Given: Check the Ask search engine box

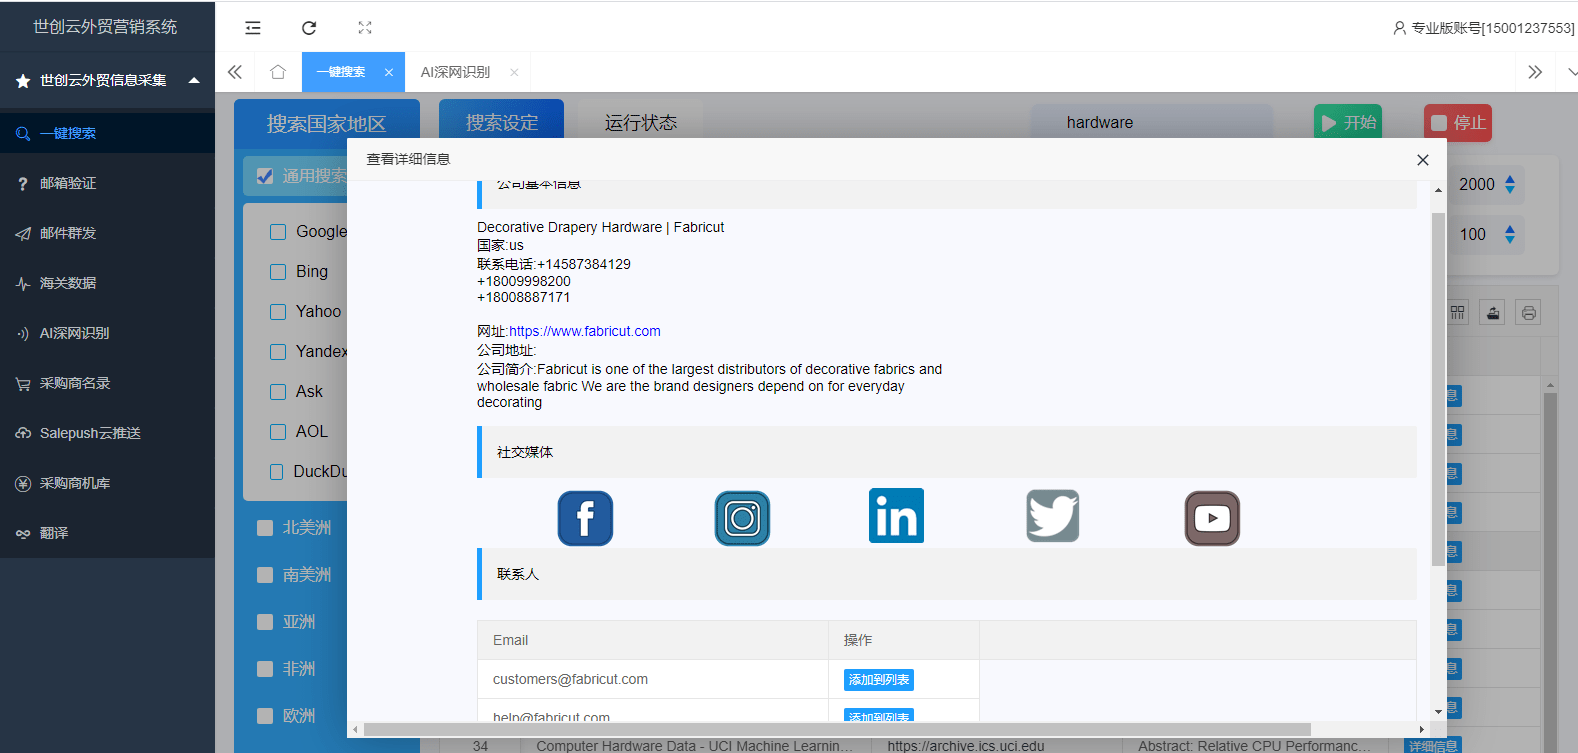Looking at the screenshot, I should click(x=278, y=392).
